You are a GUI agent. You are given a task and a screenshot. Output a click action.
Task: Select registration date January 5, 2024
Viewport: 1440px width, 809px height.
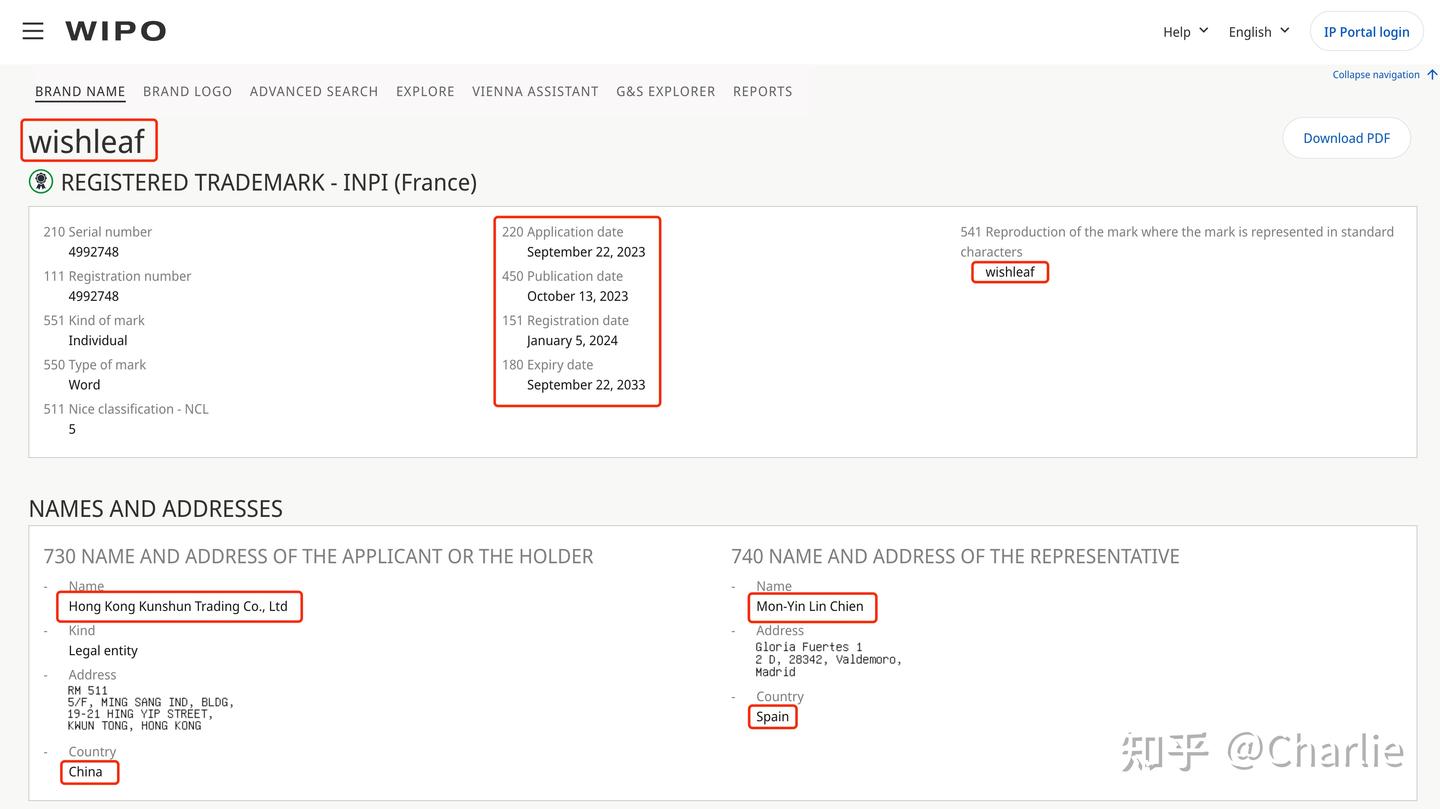(573, 340)
